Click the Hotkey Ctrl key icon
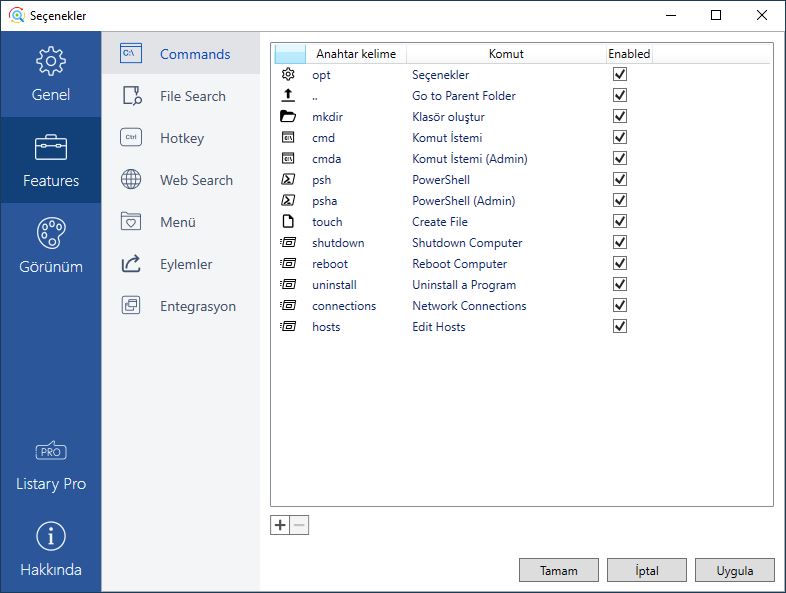Image resolution: width=786 pixels, height=593 pixels. click(131, 137)
